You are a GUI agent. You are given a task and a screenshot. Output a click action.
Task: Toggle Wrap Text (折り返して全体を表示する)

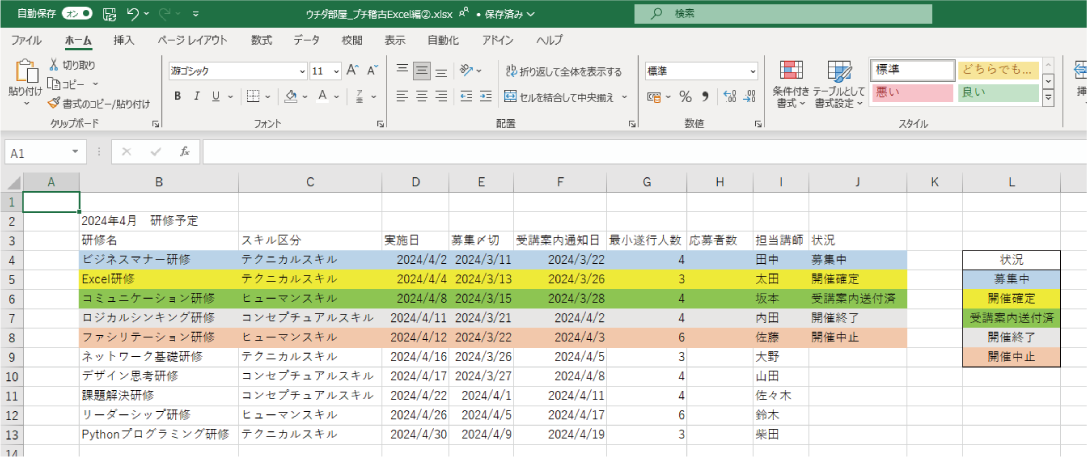coord(563,71)
